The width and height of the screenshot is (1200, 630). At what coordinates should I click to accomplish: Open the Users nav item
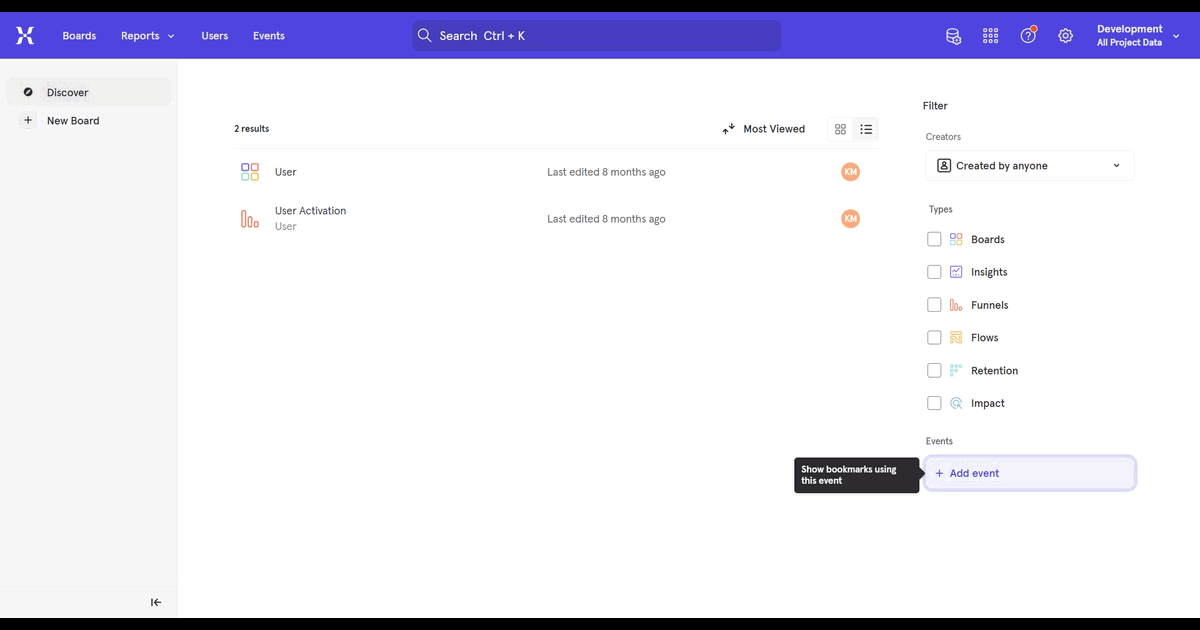pos(214,36)
